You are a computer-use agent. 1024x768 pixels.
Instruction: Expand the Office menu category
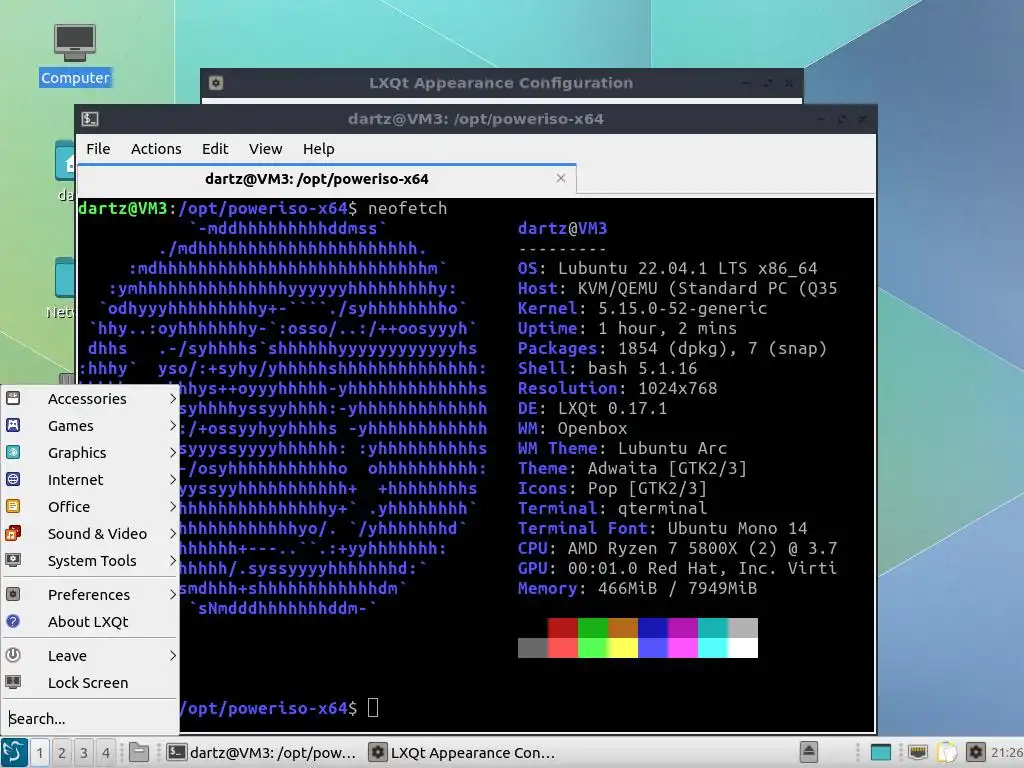click(90, 507)
